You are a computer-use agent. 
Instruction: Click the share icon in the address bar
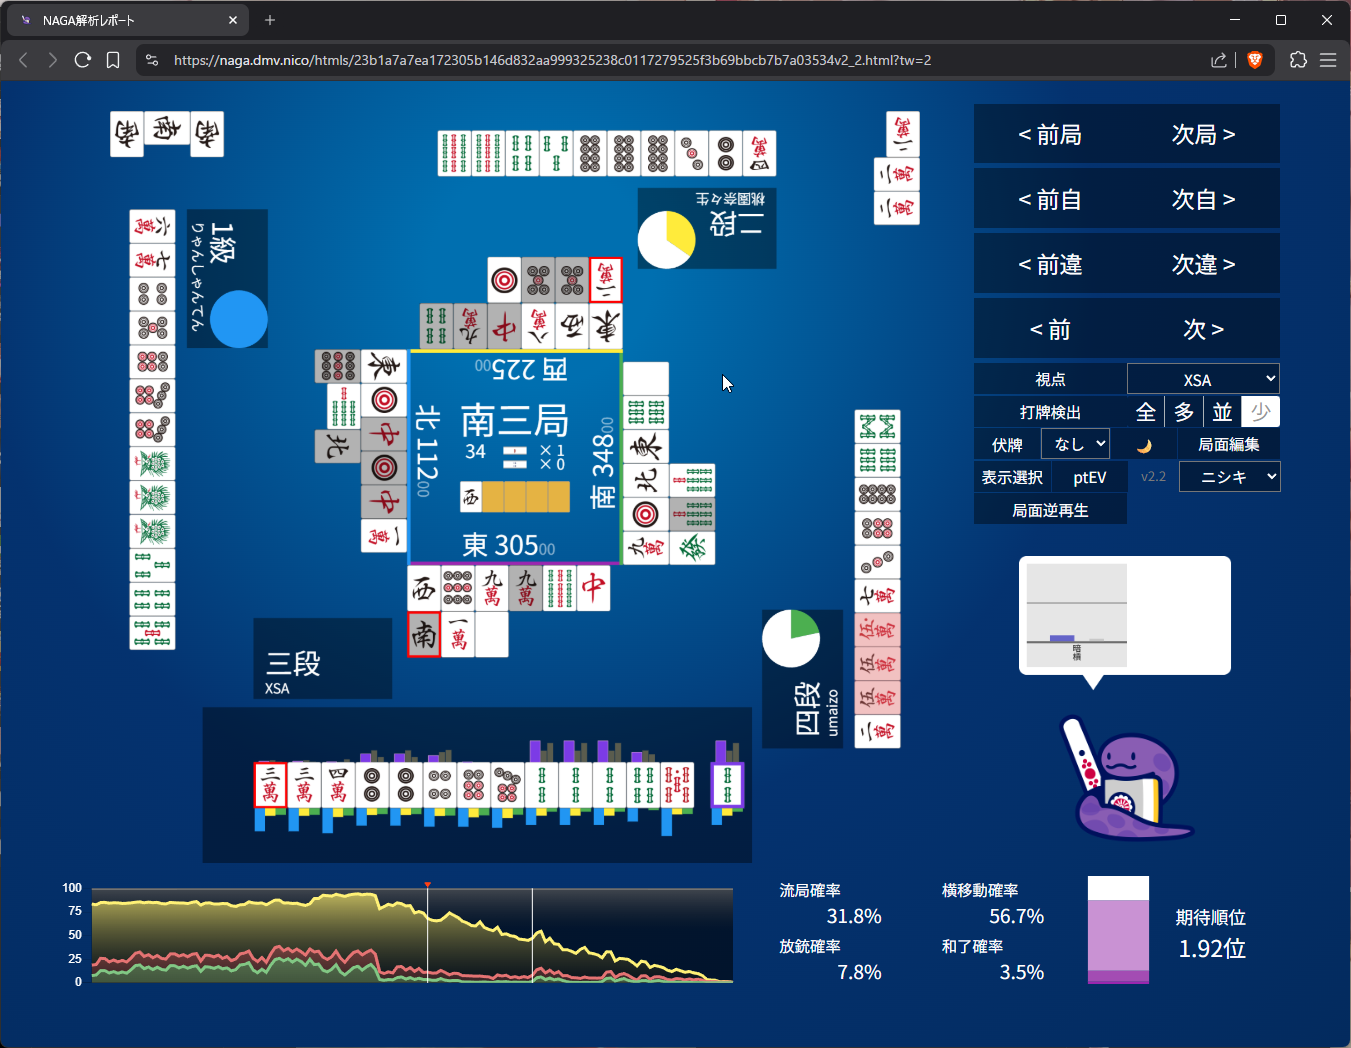[1218, 60]
